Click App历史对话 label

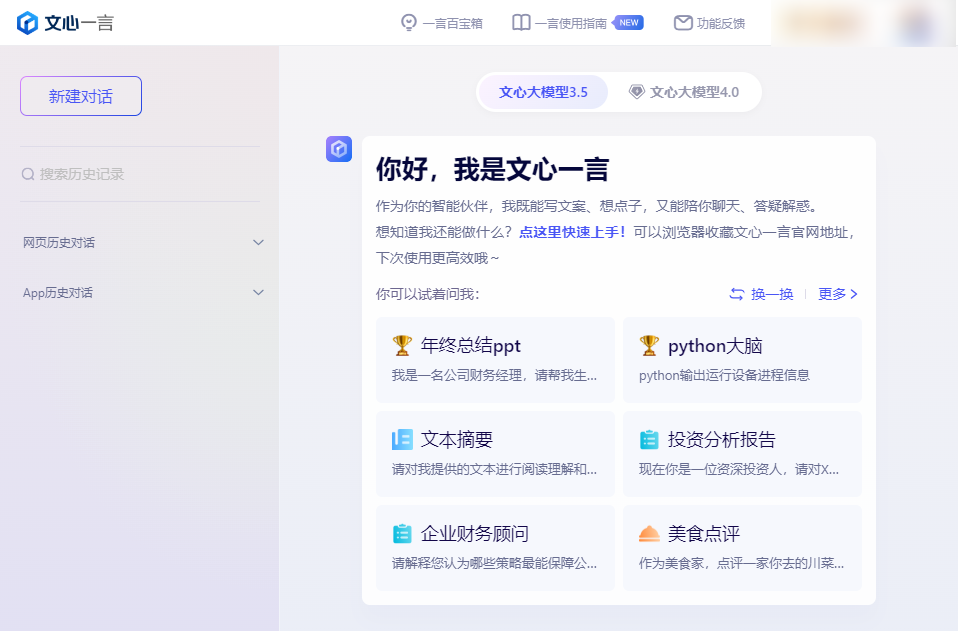tap(58, 293)
